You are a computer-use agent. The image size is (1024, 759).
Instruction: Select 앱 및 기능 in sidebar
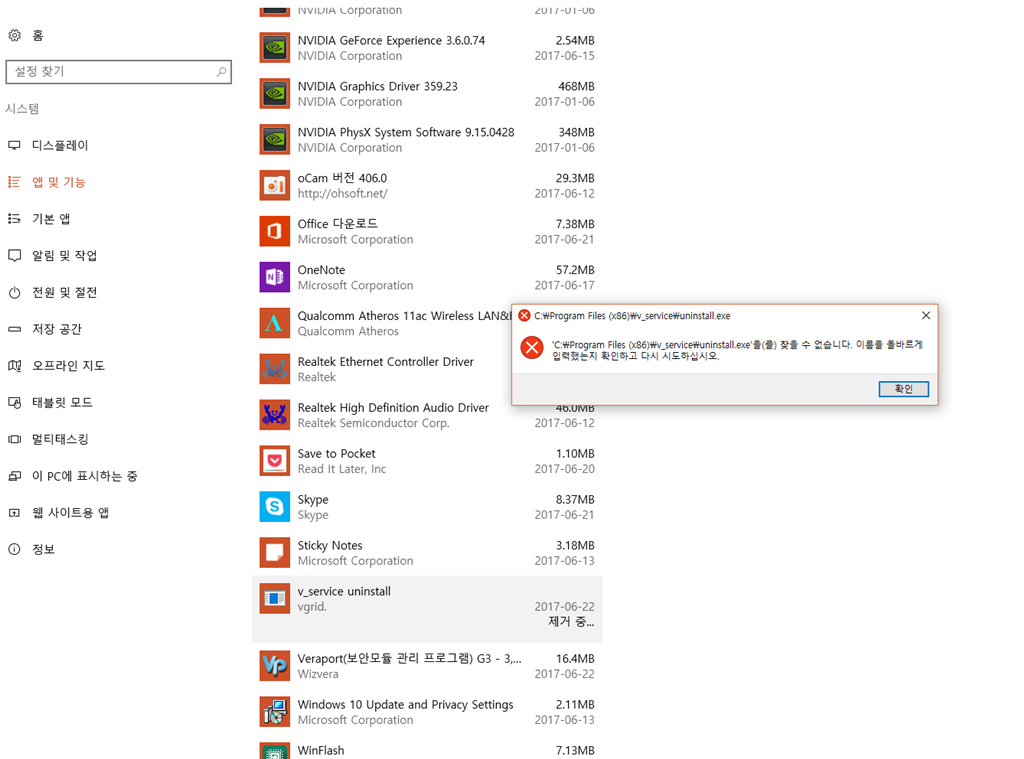(58, 182)
